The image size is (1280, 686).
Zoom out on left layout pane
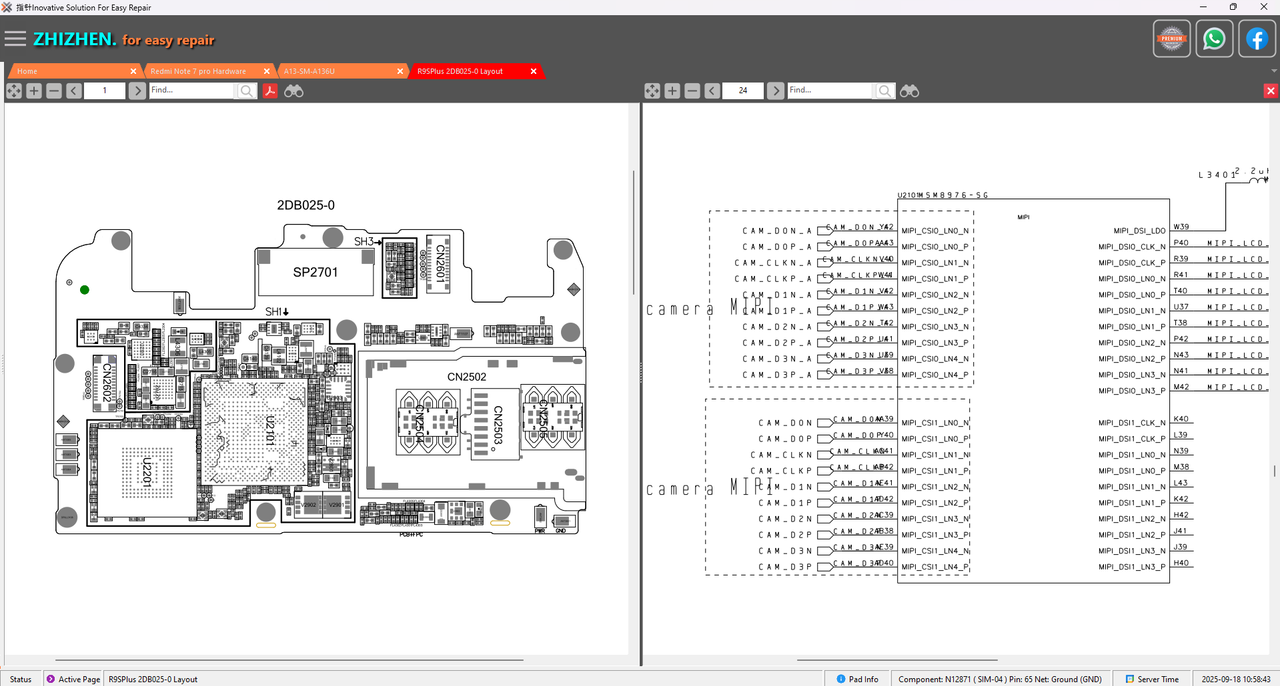[x=54, y=91]
